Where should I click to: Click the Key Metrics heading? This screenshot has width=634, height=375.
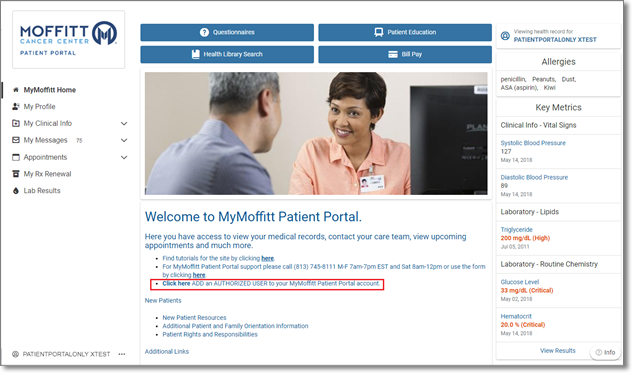[558, 108]
